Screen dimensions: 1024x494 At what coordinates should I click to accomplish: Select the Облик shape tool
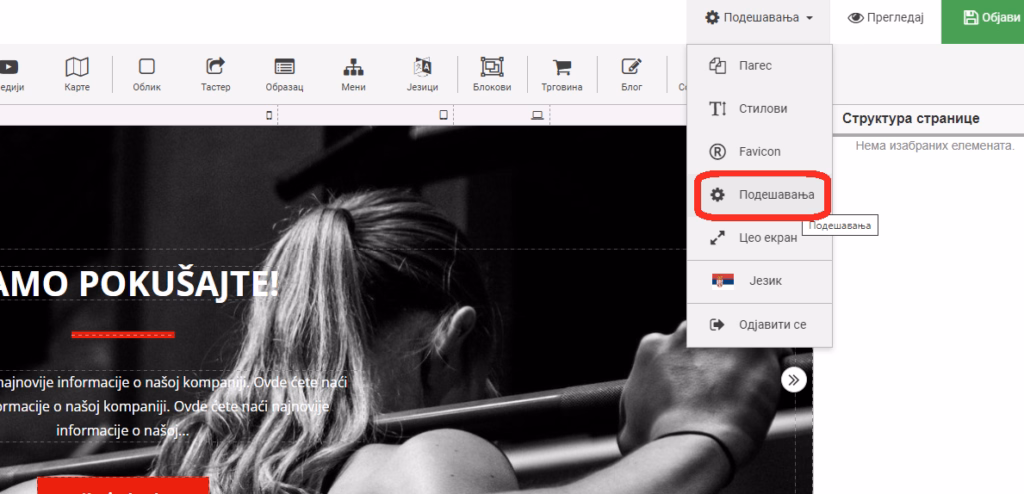(147, 74)
